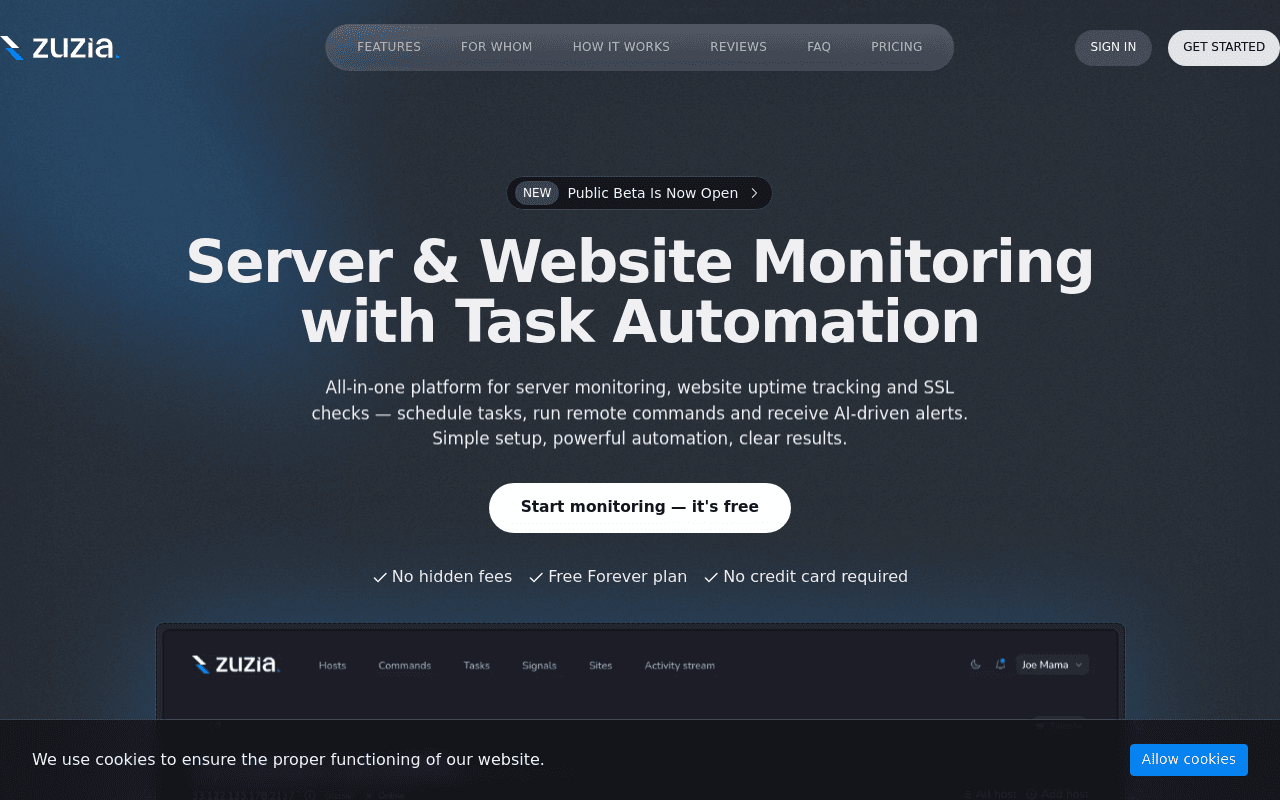Click the Zuzia logo inside the dashboard preview
The image size is (1280, 800).
[x=235, y=664]
